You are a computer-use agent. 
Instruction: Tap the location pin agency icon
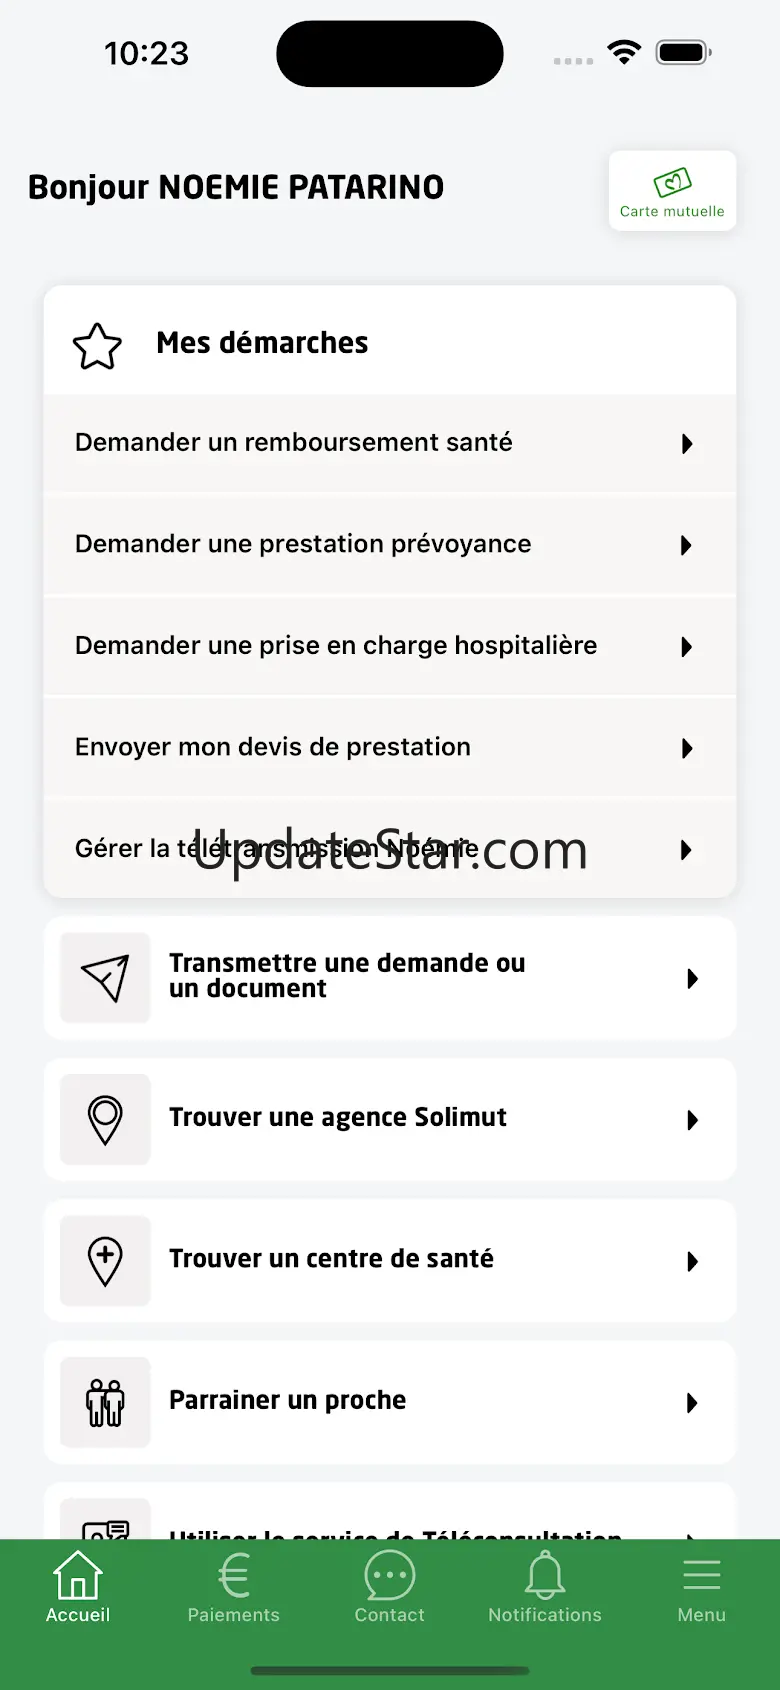pos(105,1119)
